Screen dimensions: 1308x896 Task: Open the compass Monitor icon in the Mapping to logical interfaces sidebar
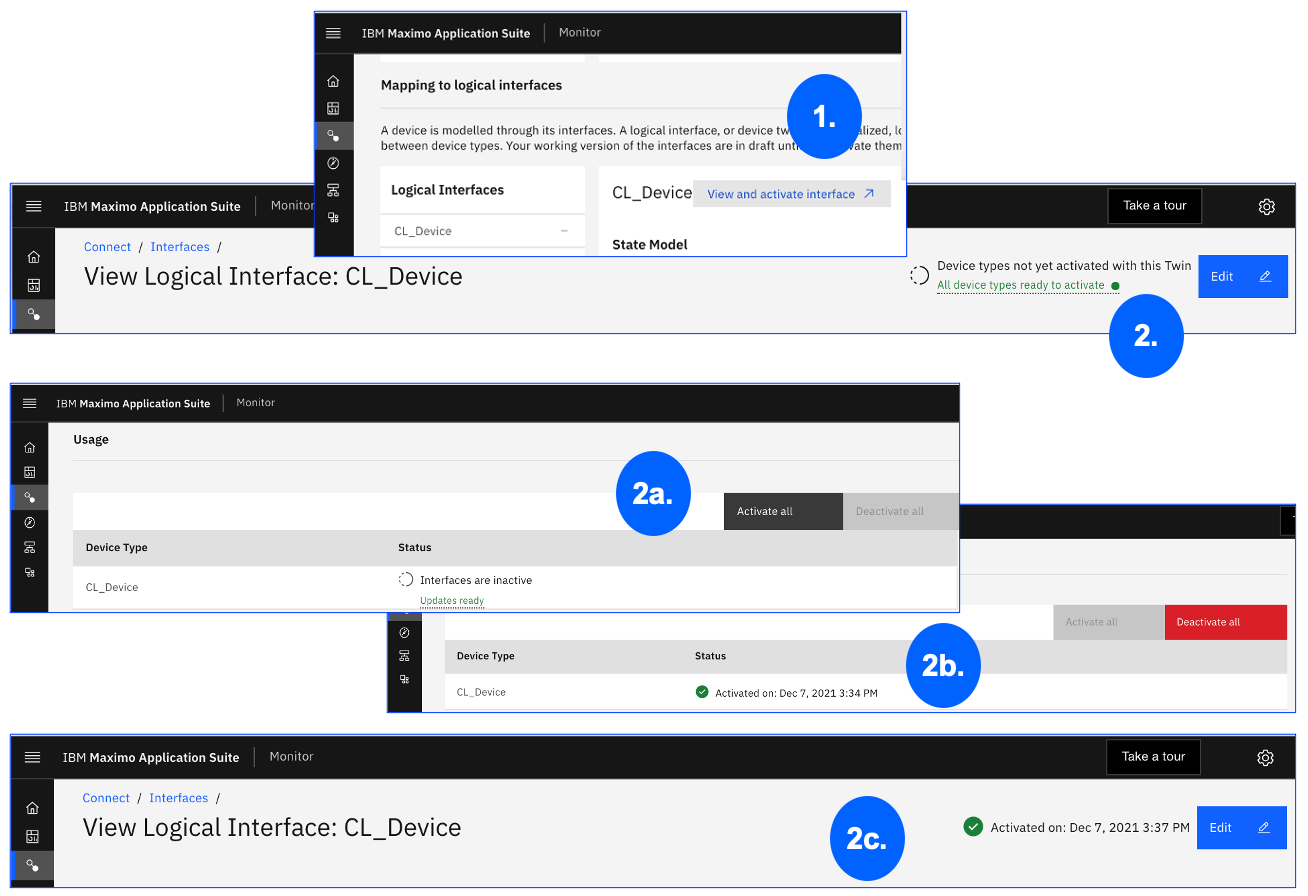click(333, 163)
